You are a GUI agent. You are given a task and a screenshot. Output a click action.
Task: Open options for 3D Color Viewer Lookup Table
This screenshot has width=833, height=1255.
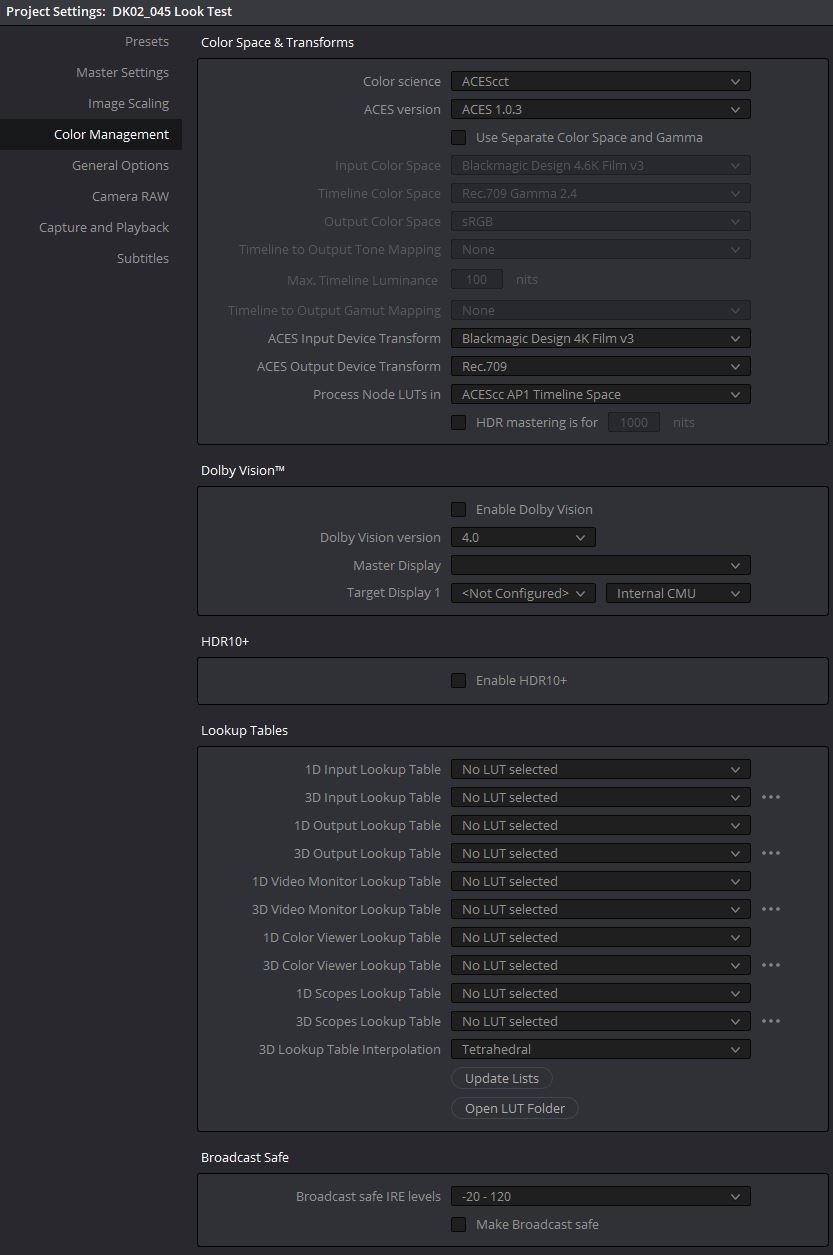[770, 965]
